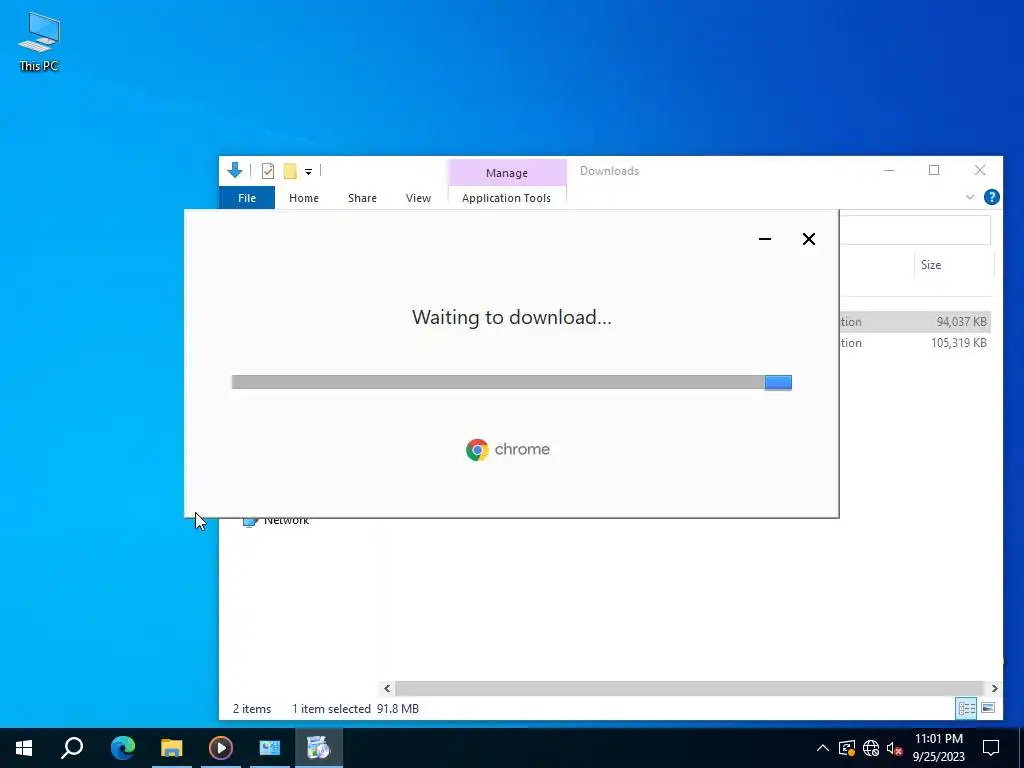Switch to the Home ribbon tab

coord(304,198)
